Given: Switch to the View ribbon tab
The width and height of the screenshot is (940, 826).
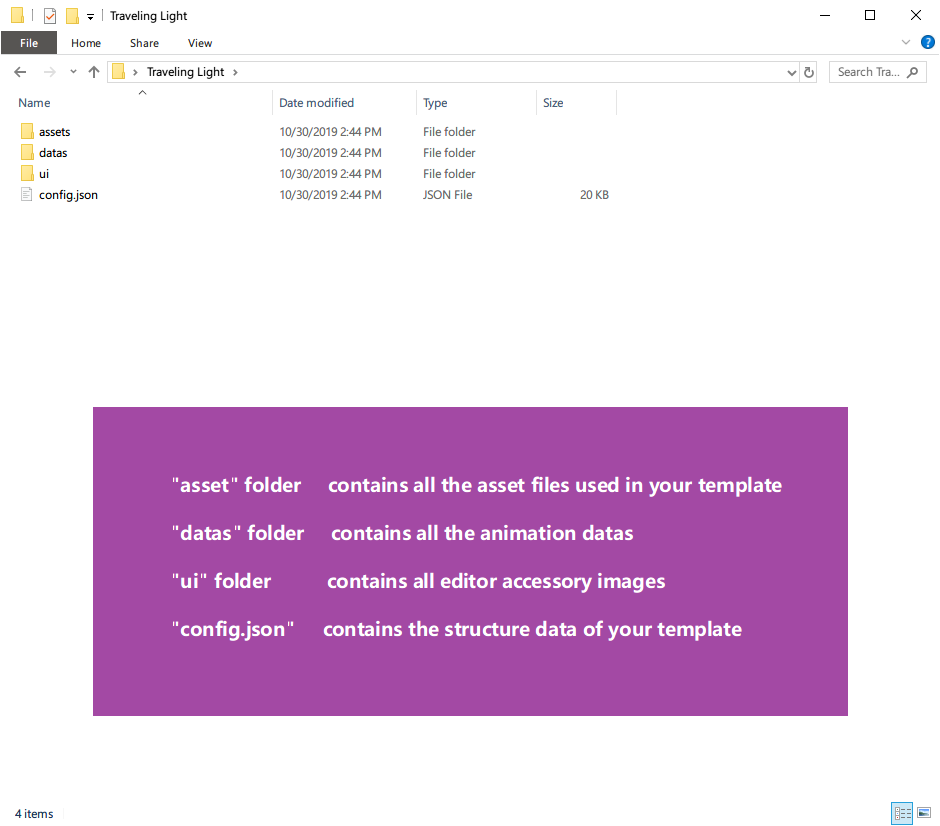Looking at the screenshot, I should point(200,43).
